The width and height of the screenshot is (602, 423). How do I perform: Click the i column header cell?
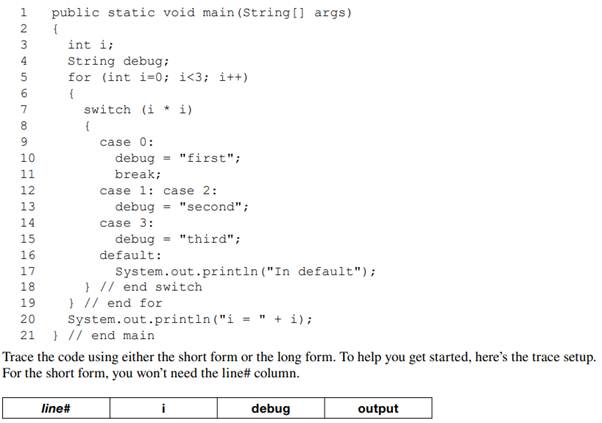coord(162,408)
